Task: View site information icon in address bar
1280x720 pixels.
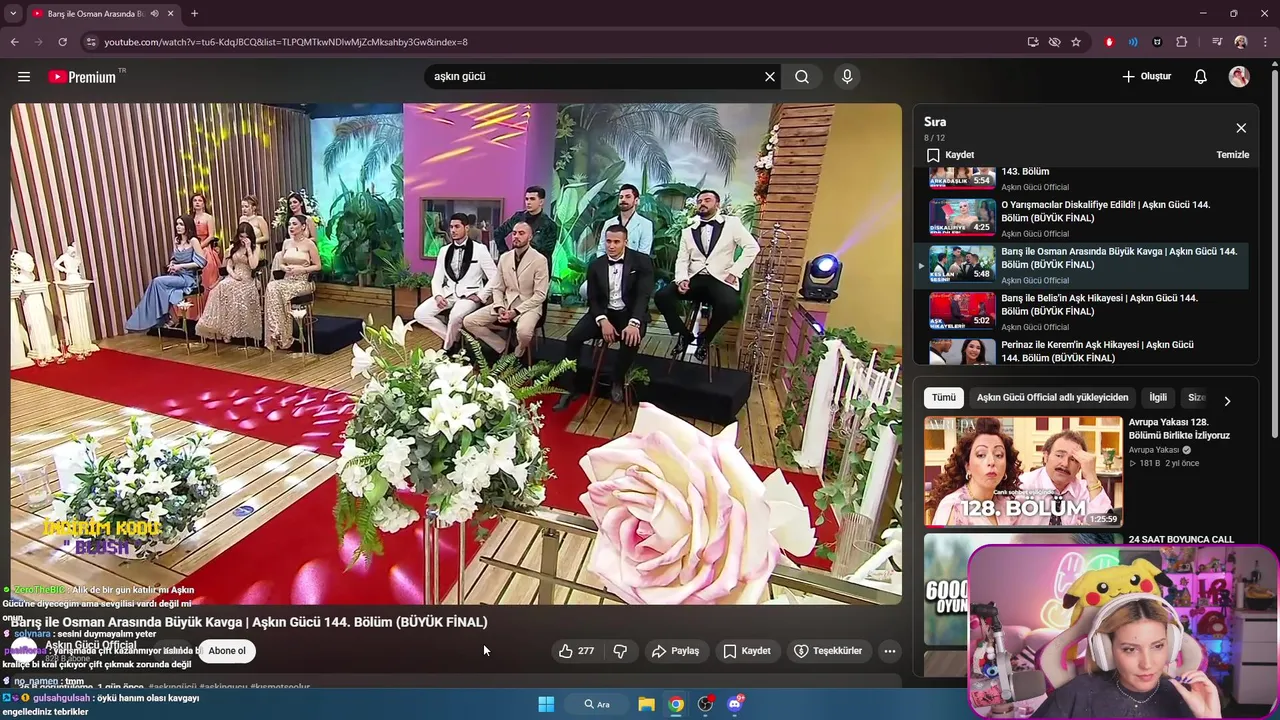Action: tap(91, 42)
